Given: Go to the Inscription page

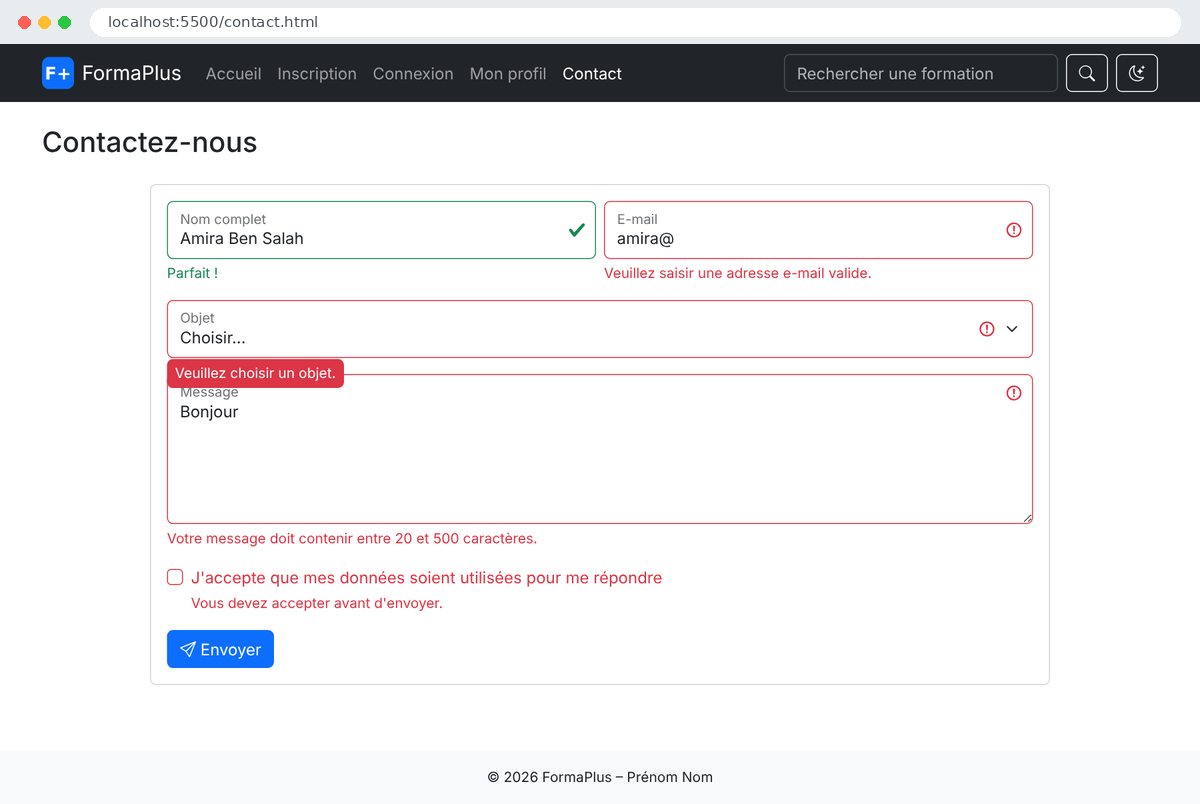Looking at the screenshot, I should [x=317, y=73].
